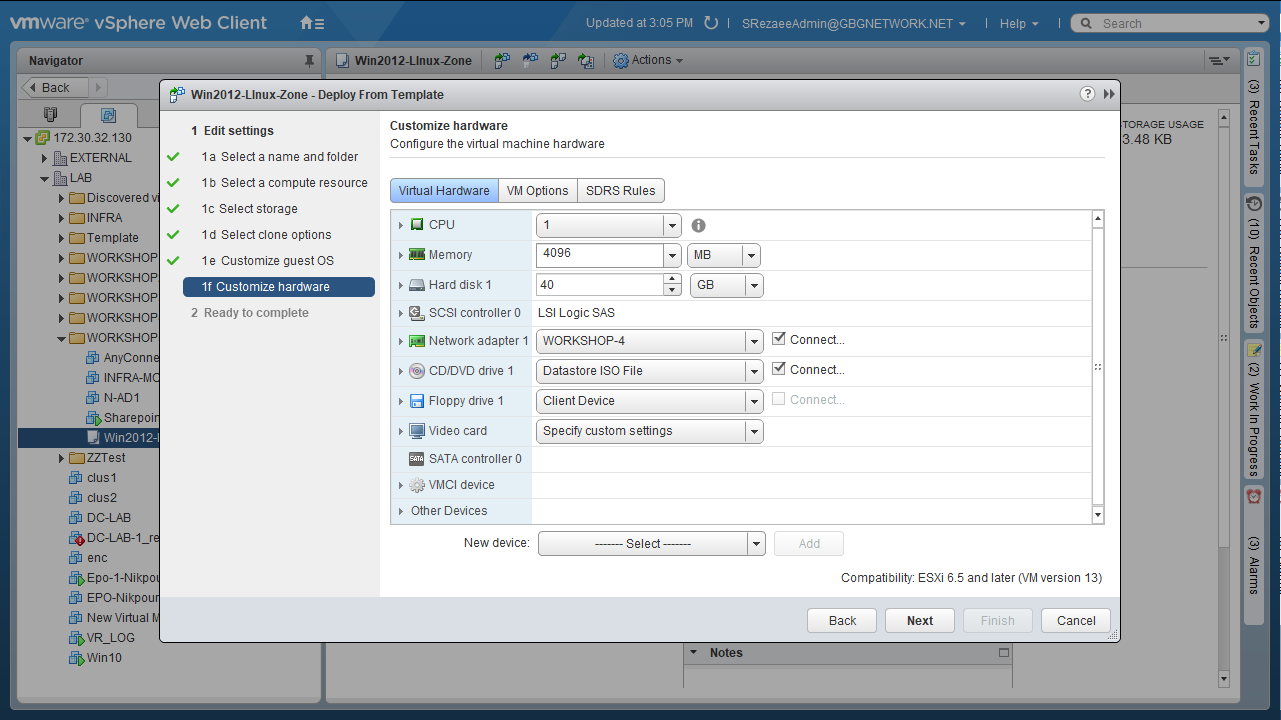Open the Alarms sidebar icon
Image resolution: width=1281 pixels, height=720 pixels.
coord(1254,497)
